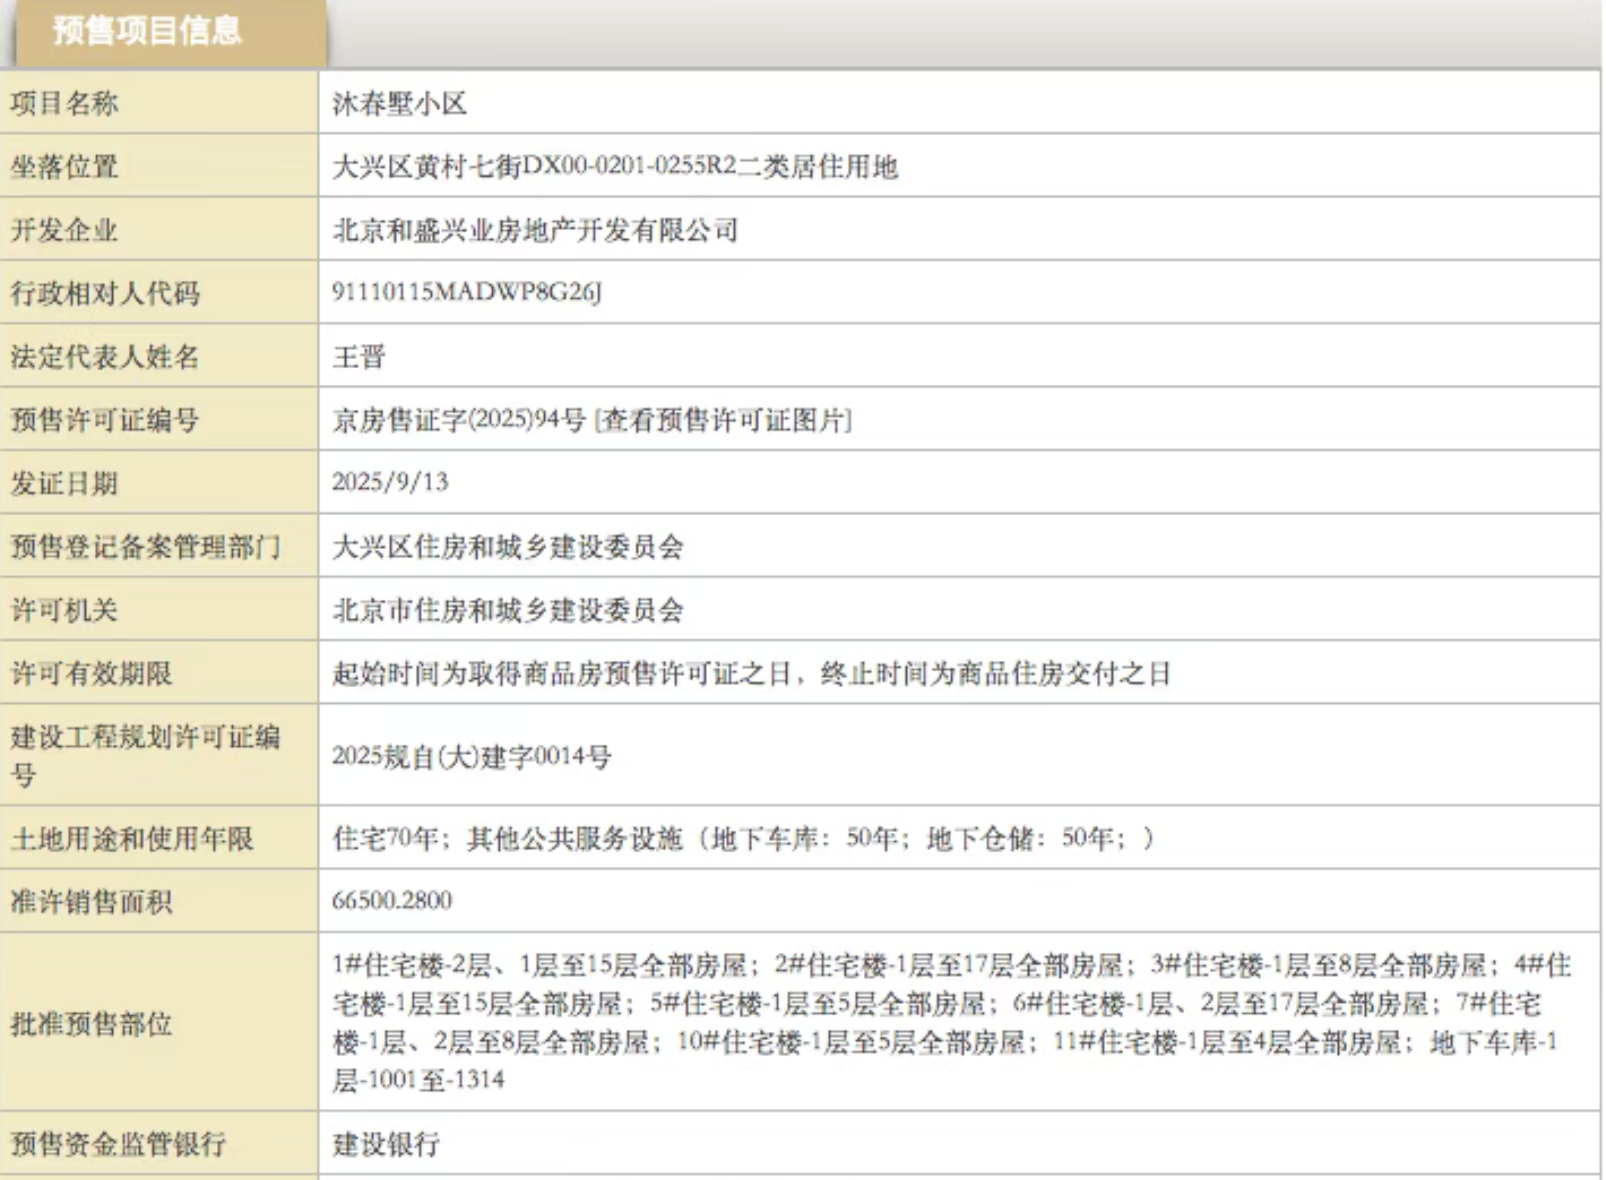Click 北京市住房和城乡建设委员会 authority value

[508, 610]
